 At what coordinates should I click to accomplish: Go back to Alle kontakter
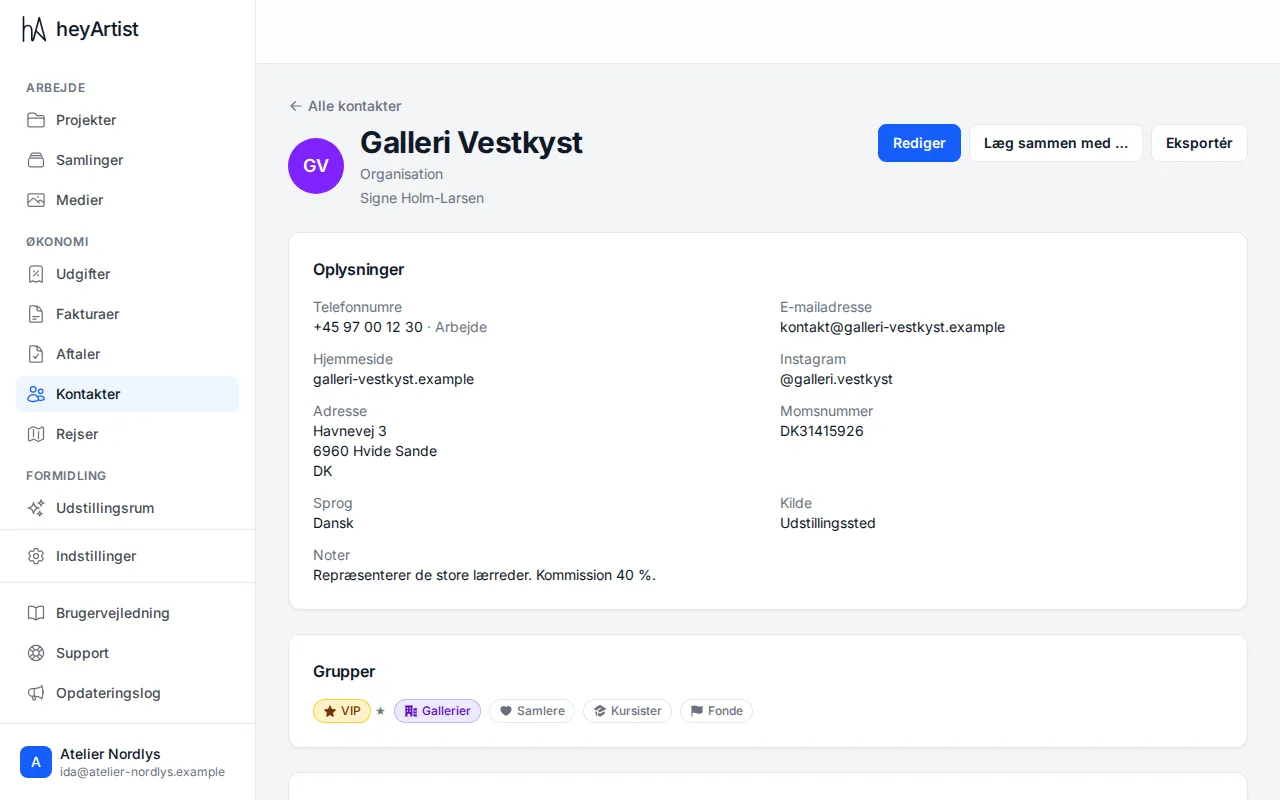pyautogui.click(x=345, y=106)
